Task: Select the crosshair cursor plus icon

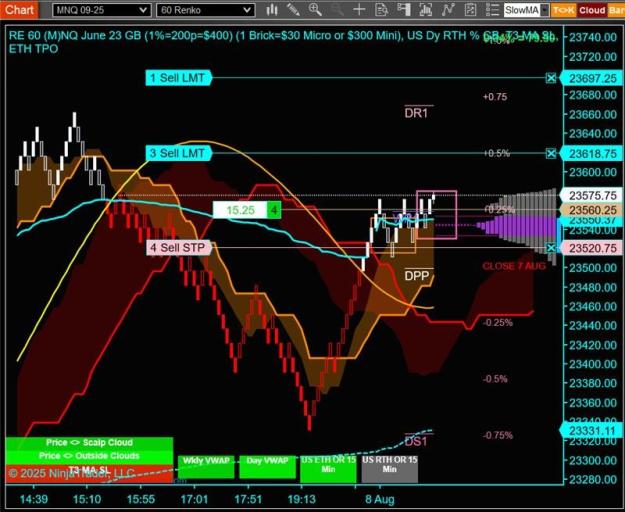Action: click(x=359, y=10)
